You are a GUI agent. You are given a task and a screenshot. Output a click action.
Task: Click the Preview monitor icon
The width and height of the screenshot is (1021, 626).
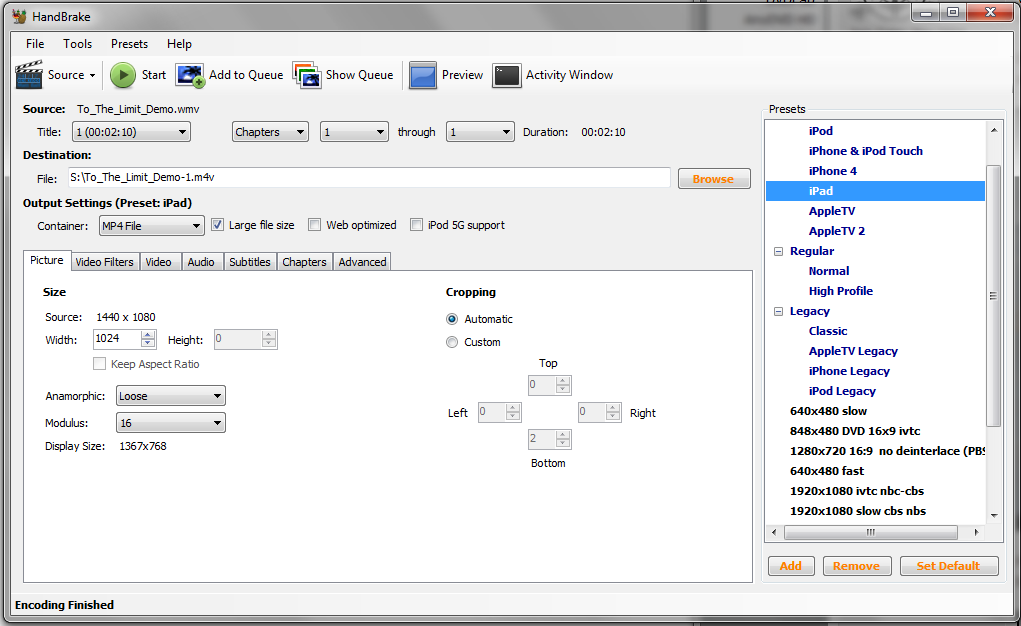tap(423, 76)
